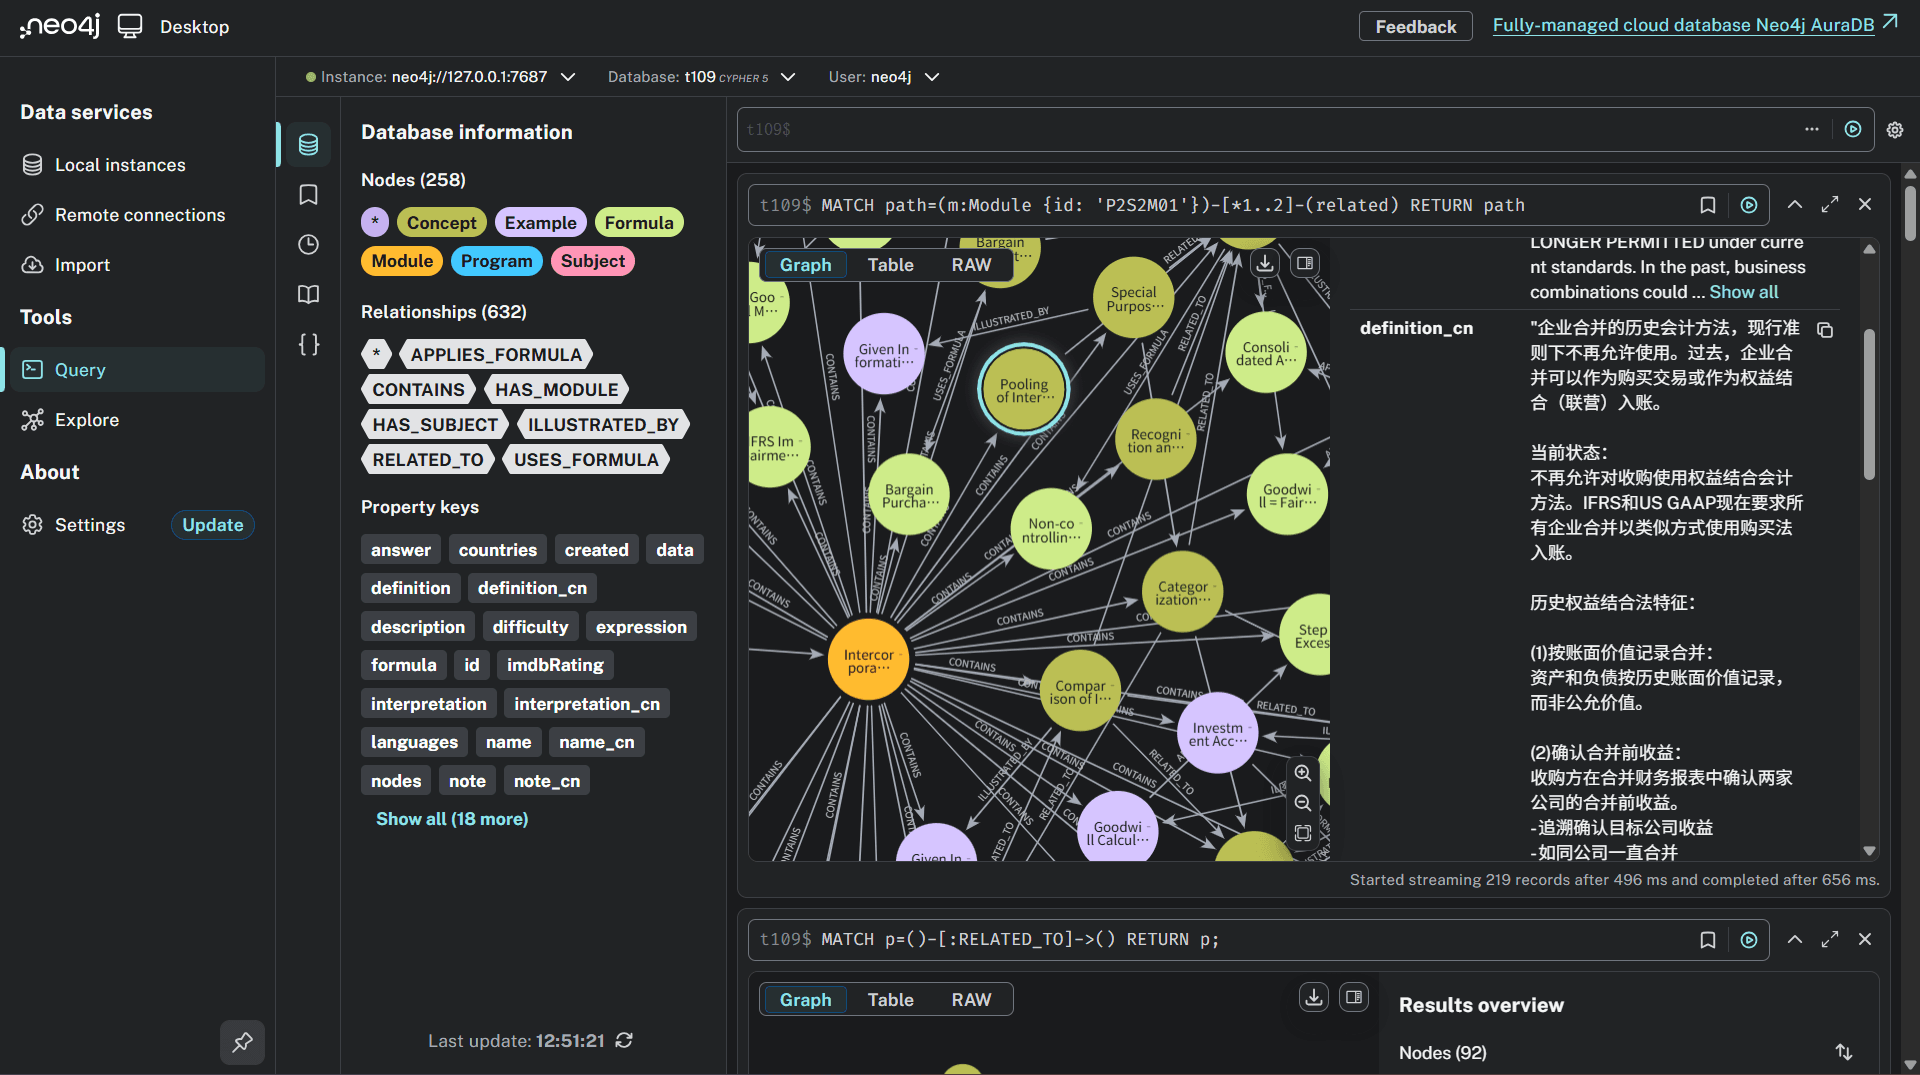Download the graph visualization export
Image resolution: width=1920 pixels, height=1075 pixels.
click(x=1264, y=263)
